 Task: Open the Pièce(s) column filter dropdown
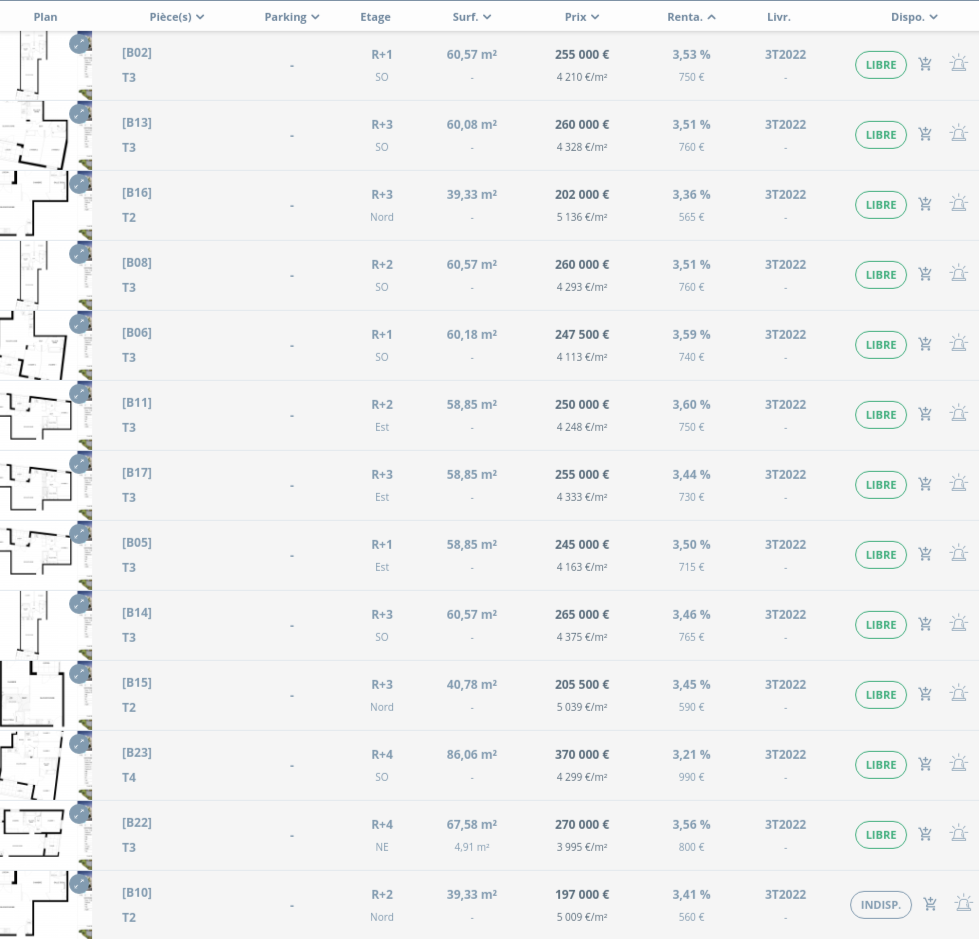[x=177, y=17]
